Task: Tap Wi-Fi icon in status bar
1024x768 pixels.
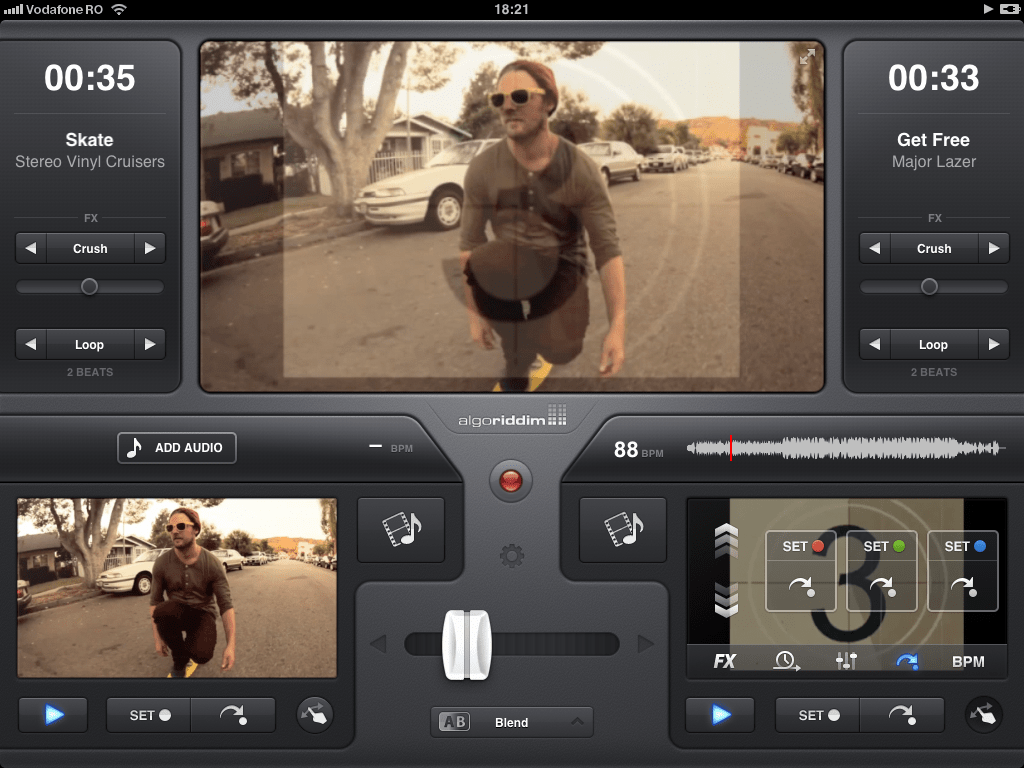Action: (x=118, y=9)
